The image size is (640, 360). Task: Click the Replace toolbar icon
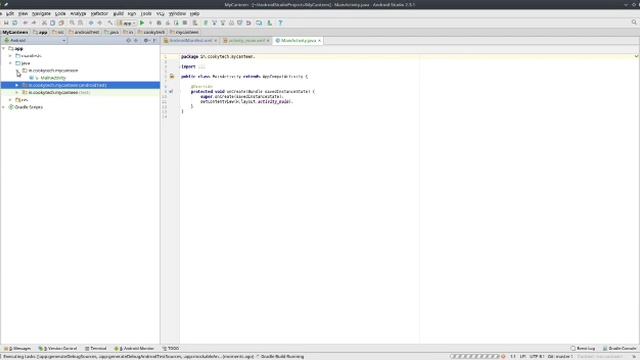click(x=80, y=23)
